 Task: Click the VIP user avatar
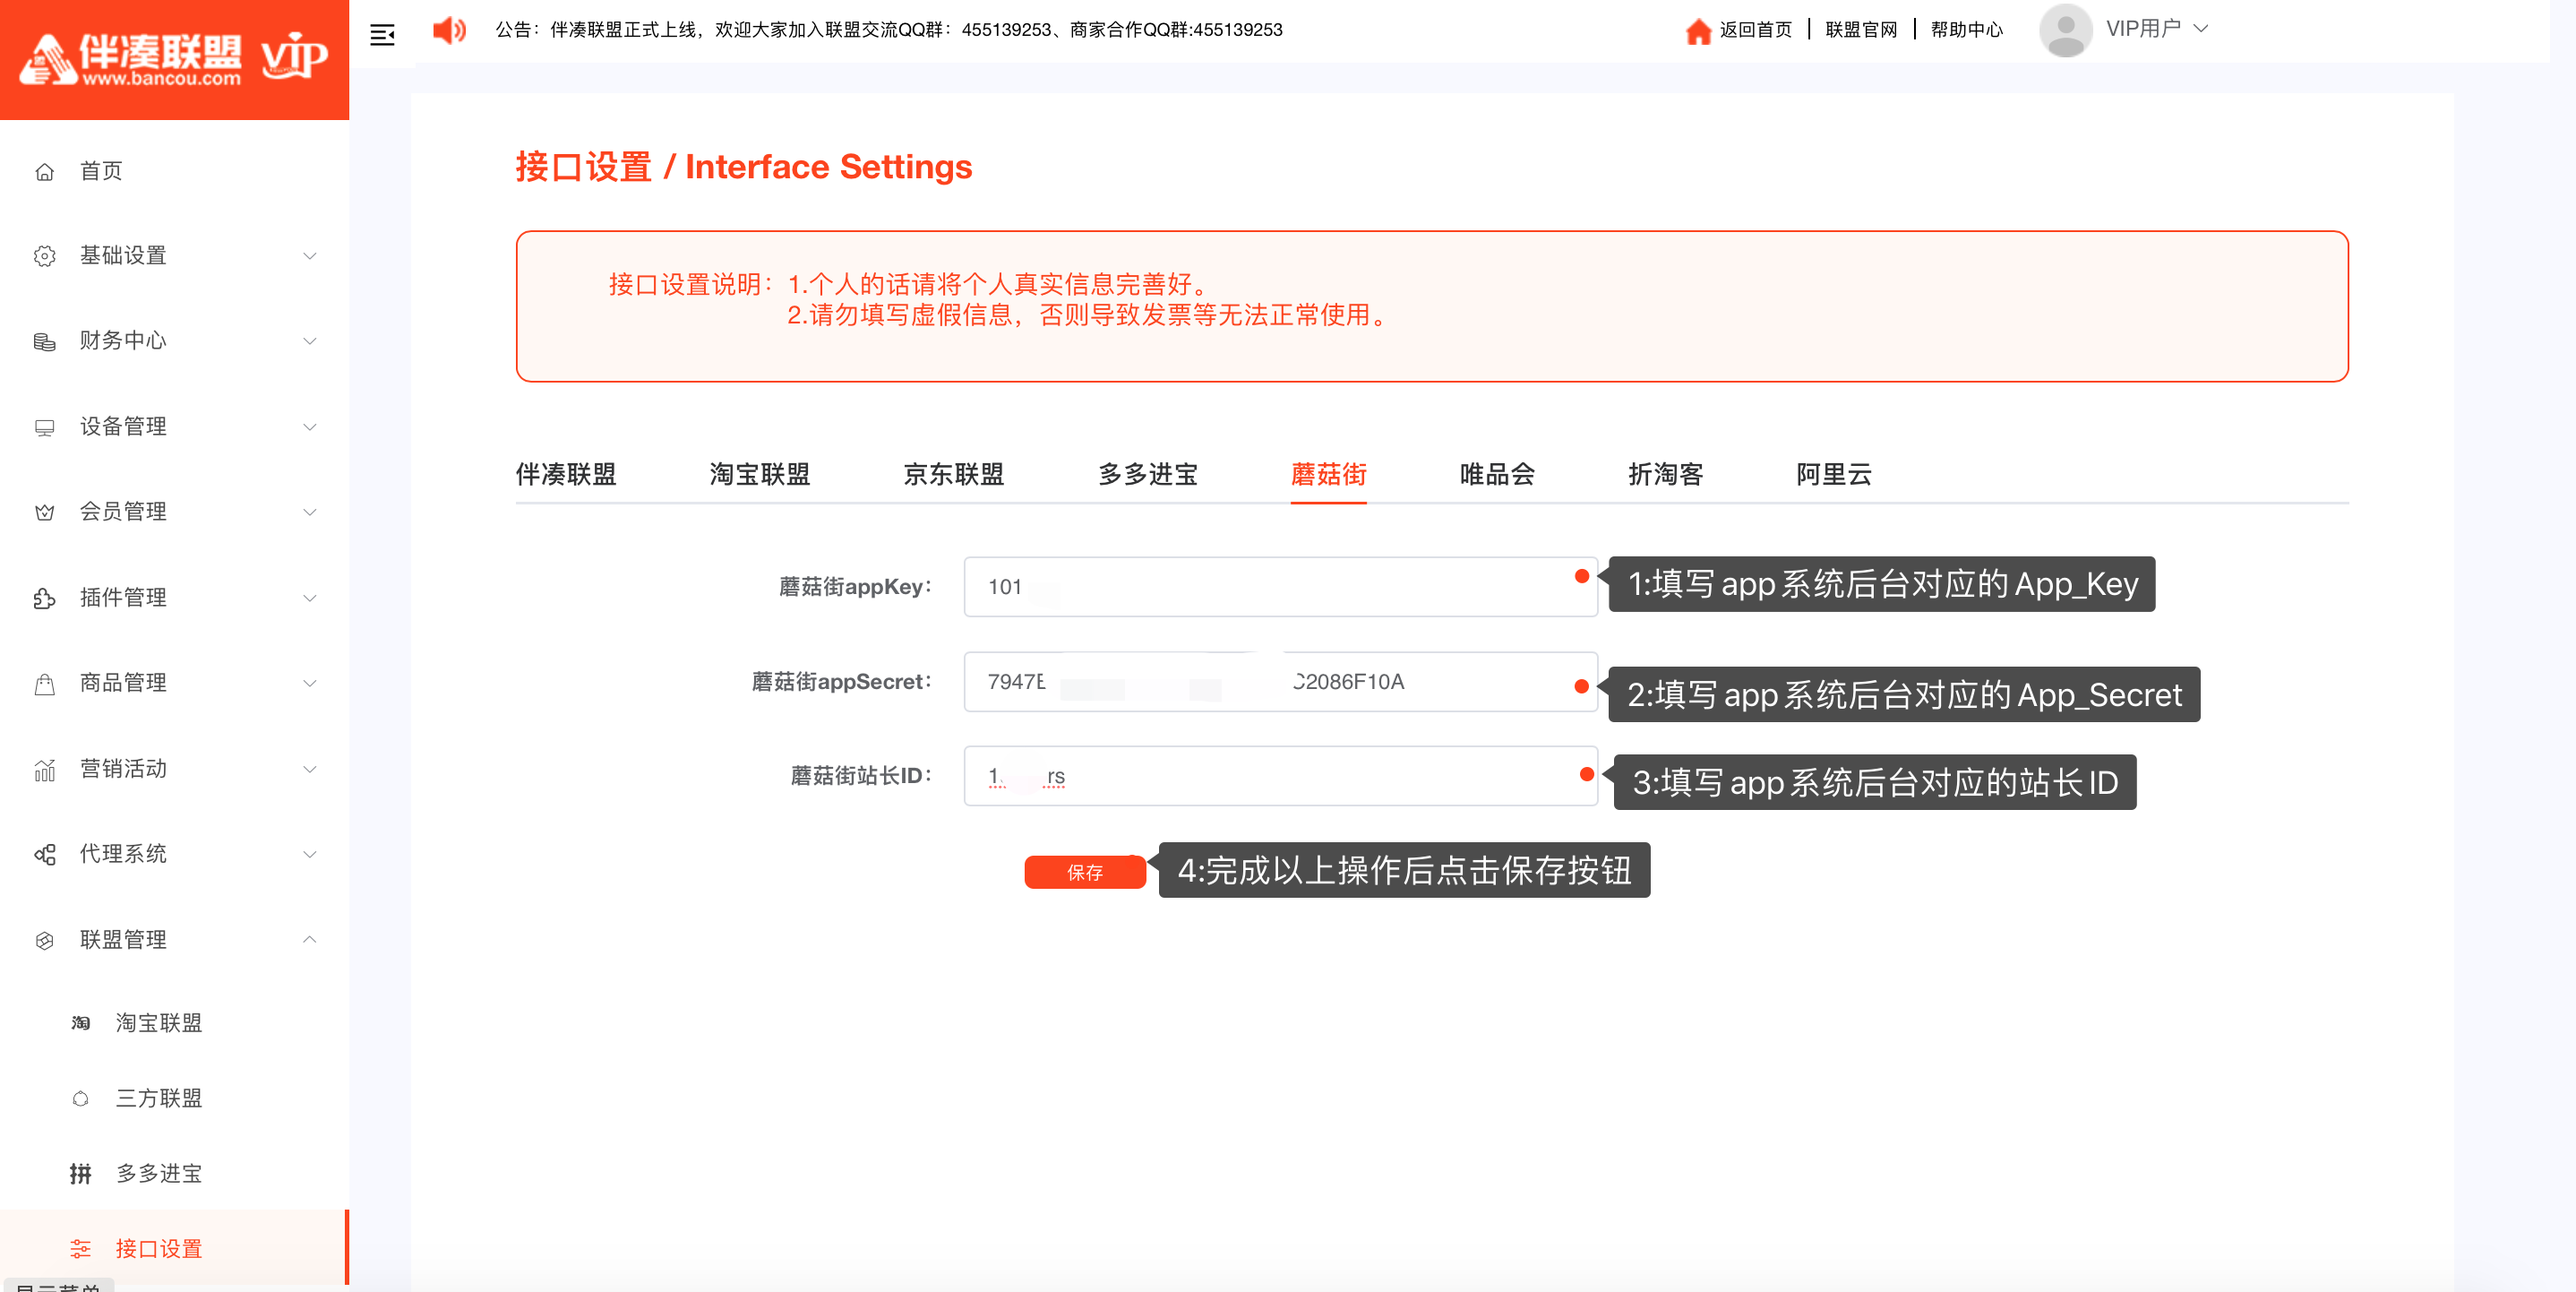click(2066, 30)
